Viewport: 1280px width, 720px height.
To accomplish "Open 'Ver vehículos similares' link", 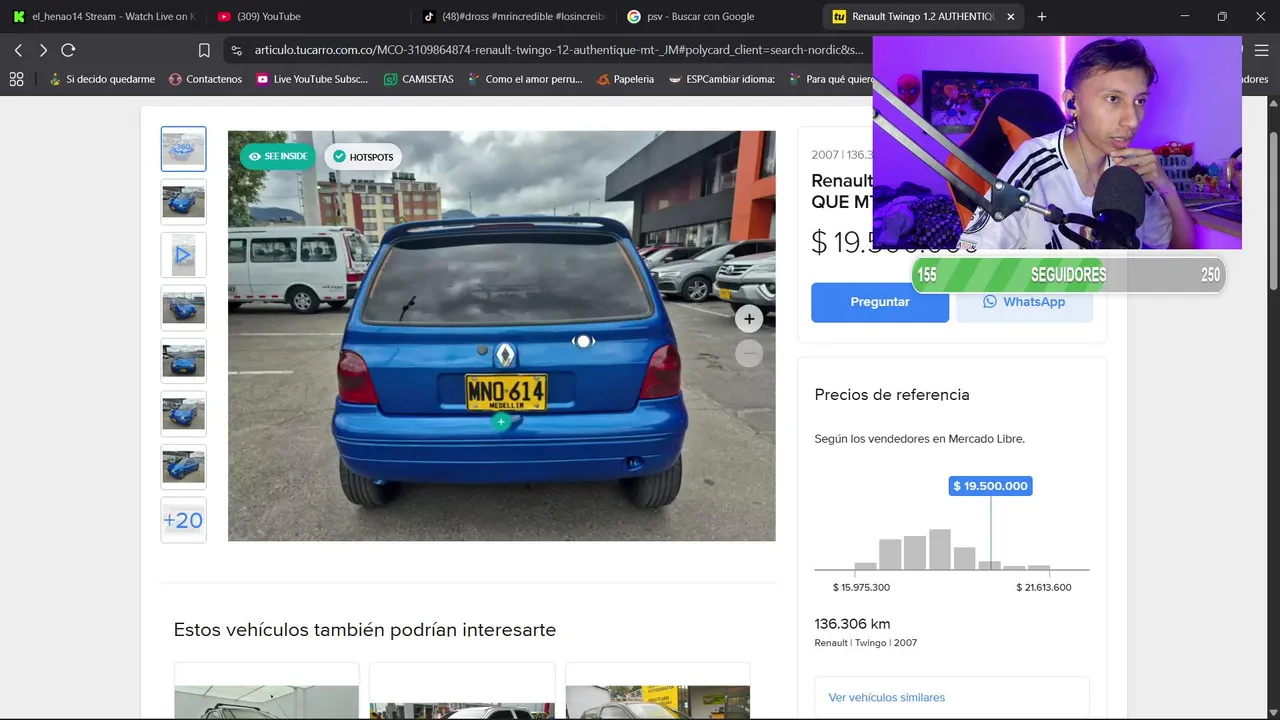I will [886, 697].
